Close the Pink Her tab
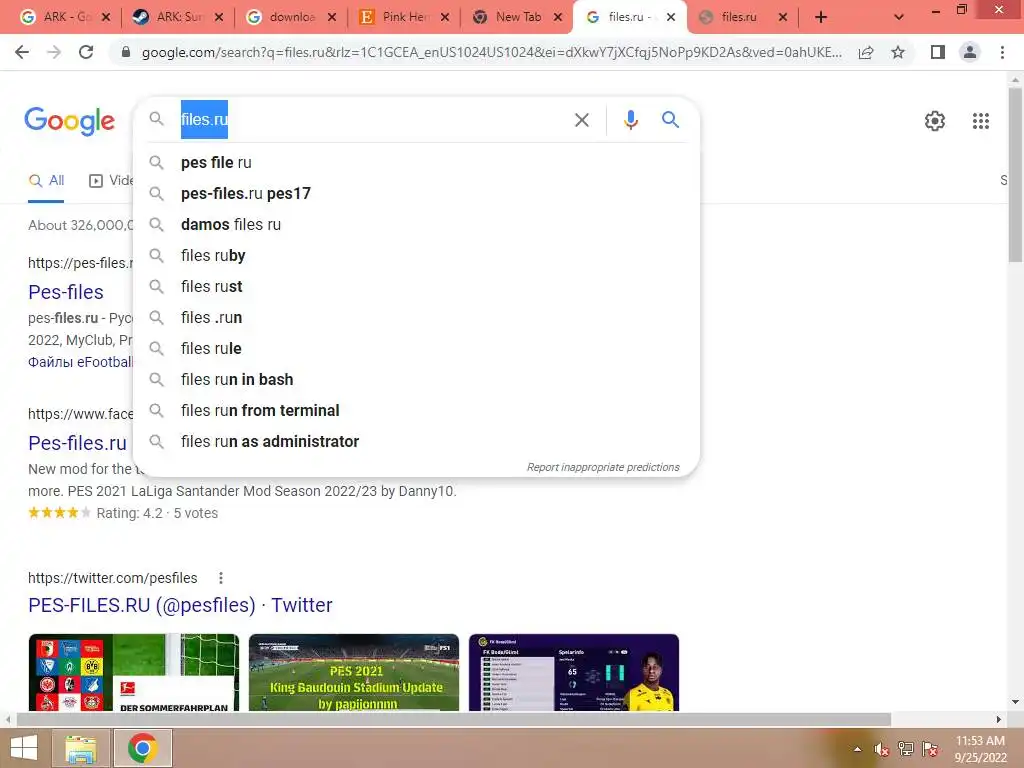The width and height of the screenshot is (1024, 768). click(x=445, y=18)
